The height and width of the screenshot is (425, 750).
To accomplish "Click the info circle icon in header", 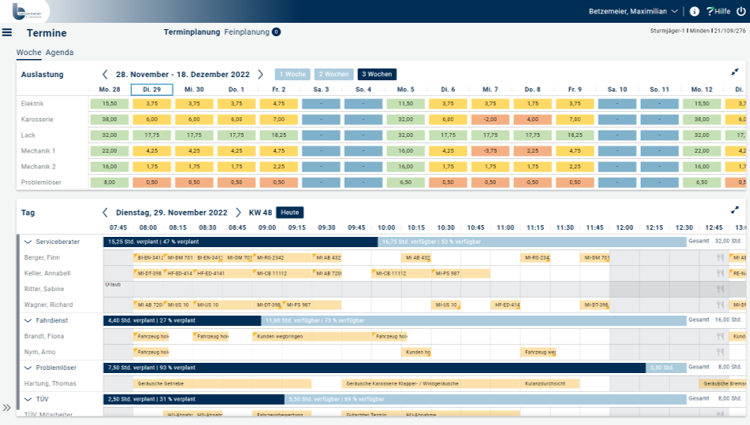I will (x=695, y=11).
